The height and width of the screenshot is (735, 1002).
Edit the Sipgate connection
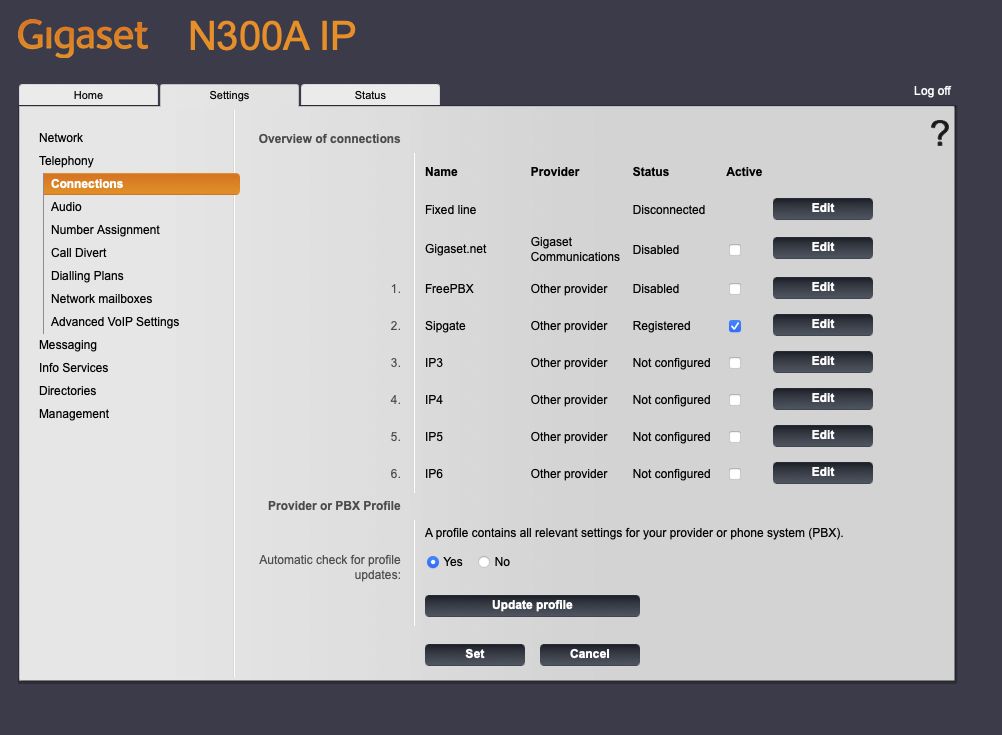point(822,325)
